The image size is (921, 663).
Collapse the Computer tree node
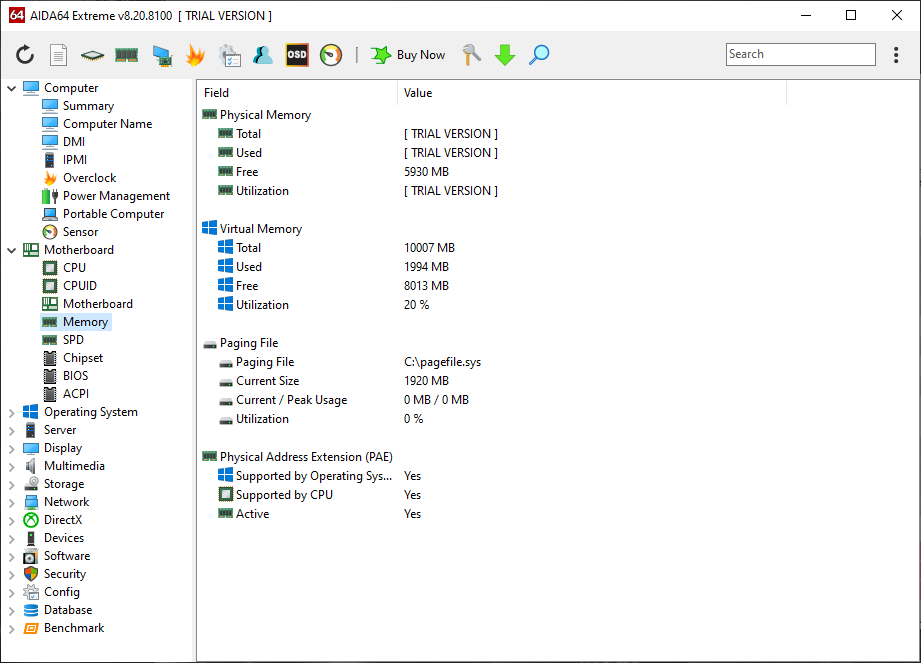coord(12,88)
